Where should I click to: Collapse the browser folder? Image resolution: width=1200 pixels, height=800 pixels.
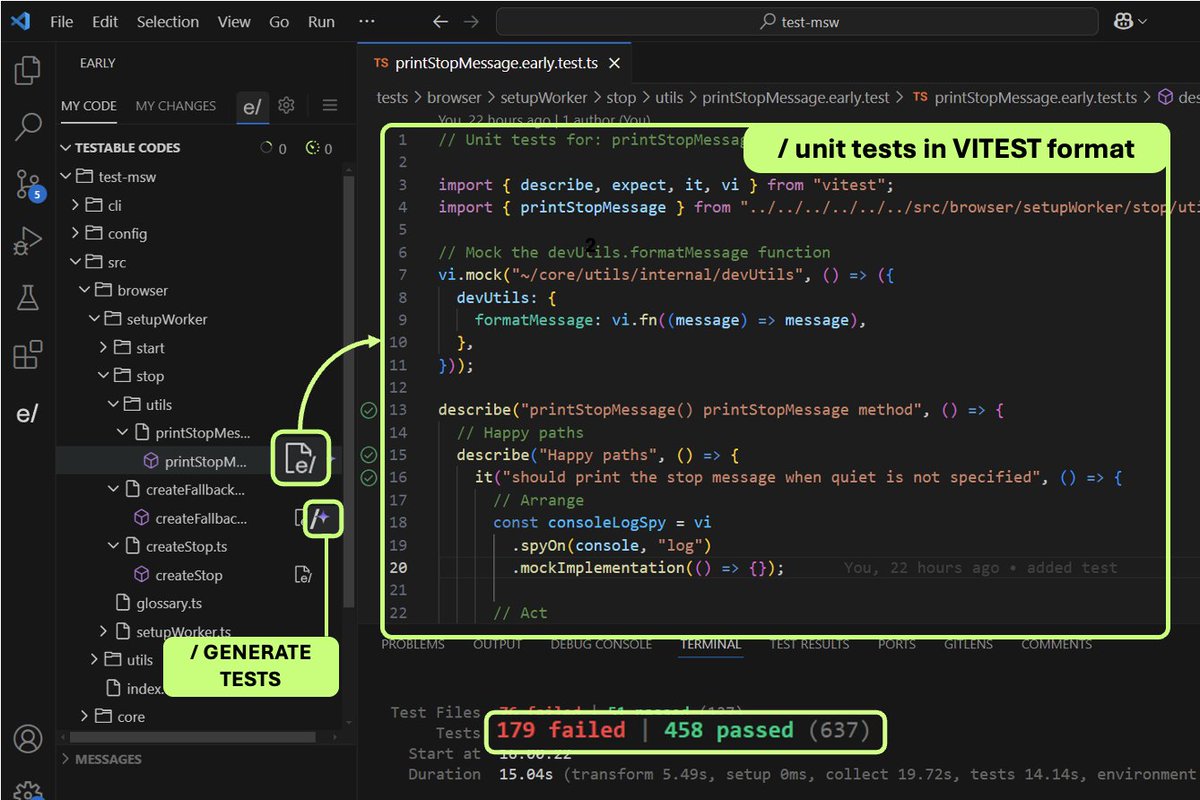click(85, 290)
